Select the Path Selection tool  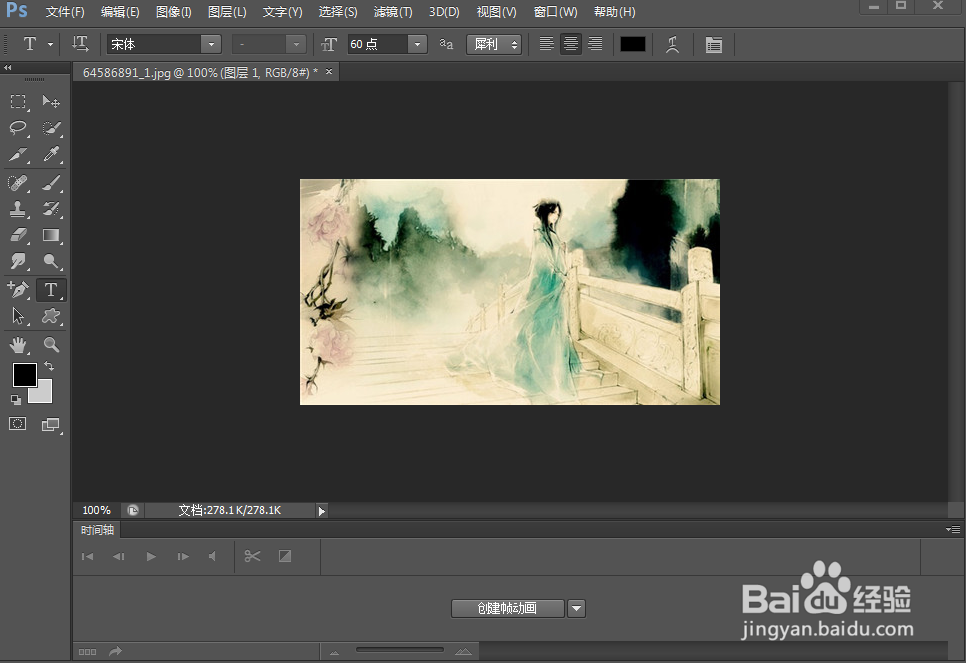point(18,316)
